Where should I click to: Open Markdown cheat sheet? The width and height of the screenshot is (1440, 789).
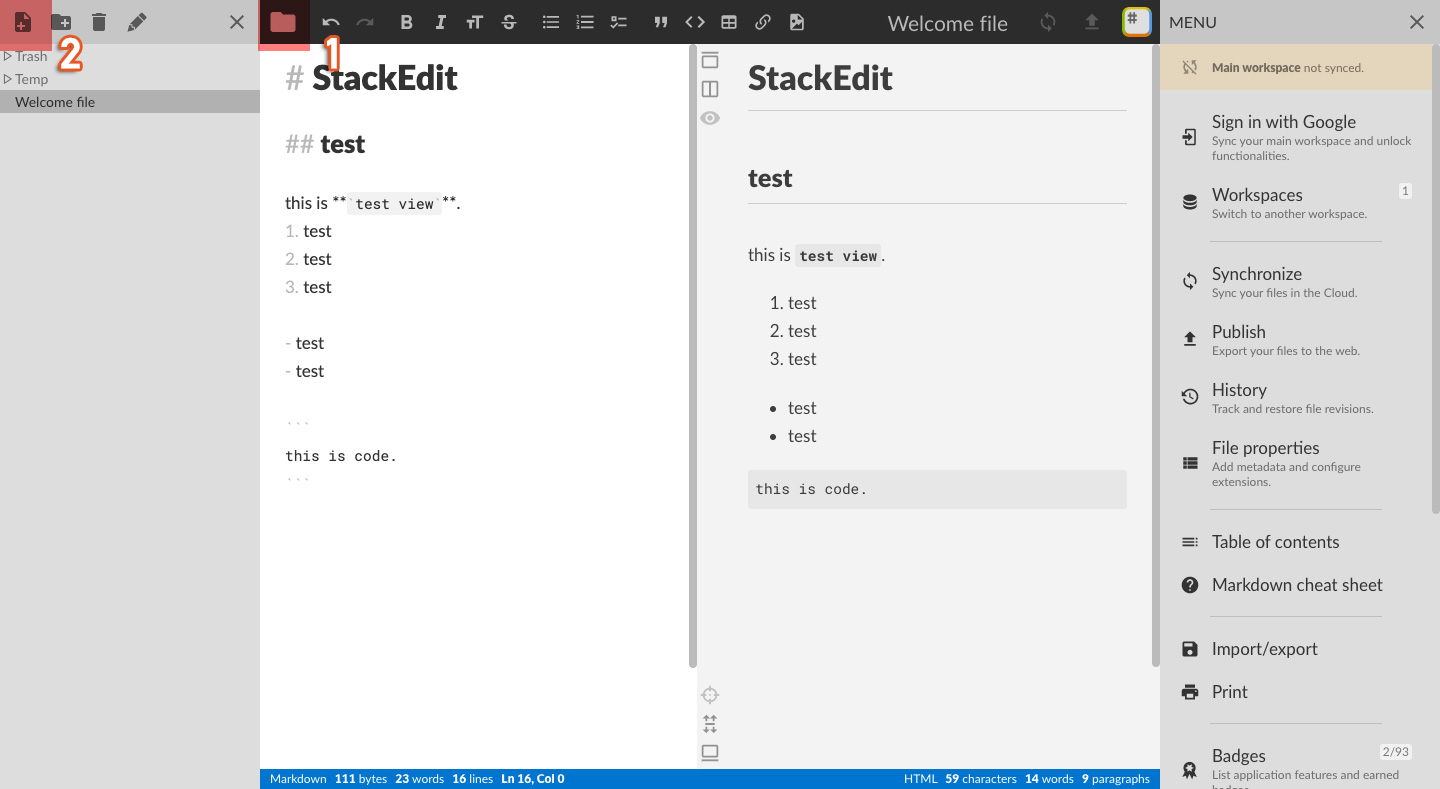(1296, 585)
